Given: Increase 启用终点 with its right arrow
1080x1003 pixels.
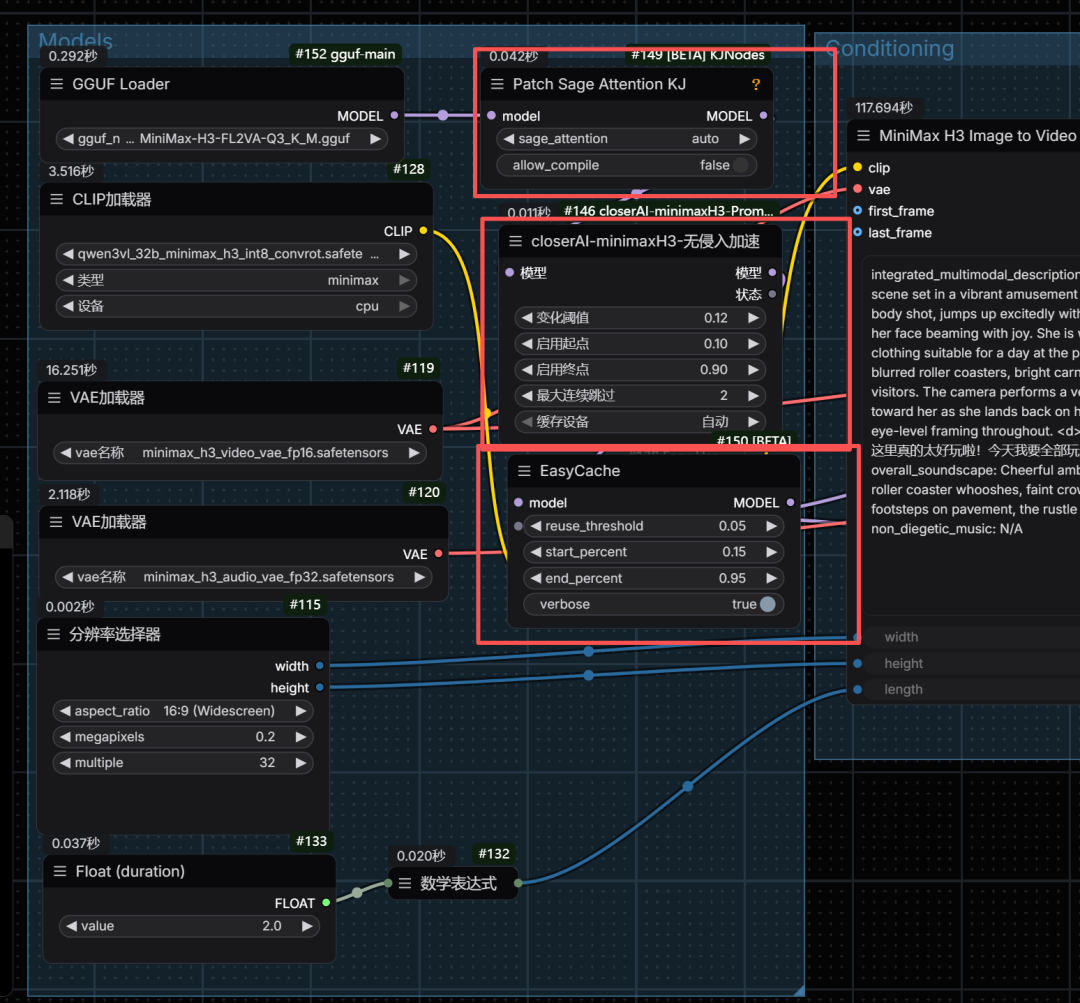Looking at the screenshot, I should 754,369.
